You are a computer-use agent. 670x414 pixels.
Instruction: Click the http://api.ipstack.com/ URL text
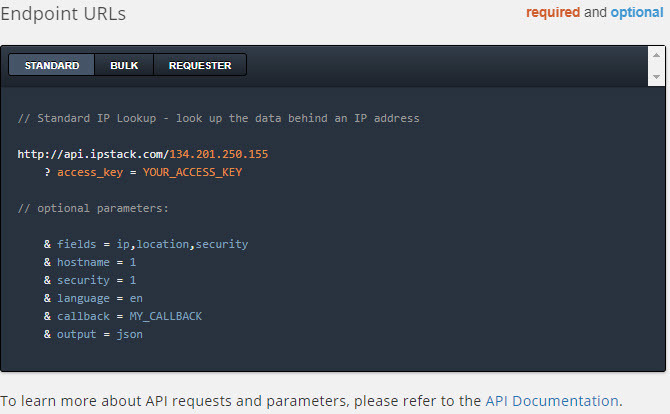pos(93,154)
